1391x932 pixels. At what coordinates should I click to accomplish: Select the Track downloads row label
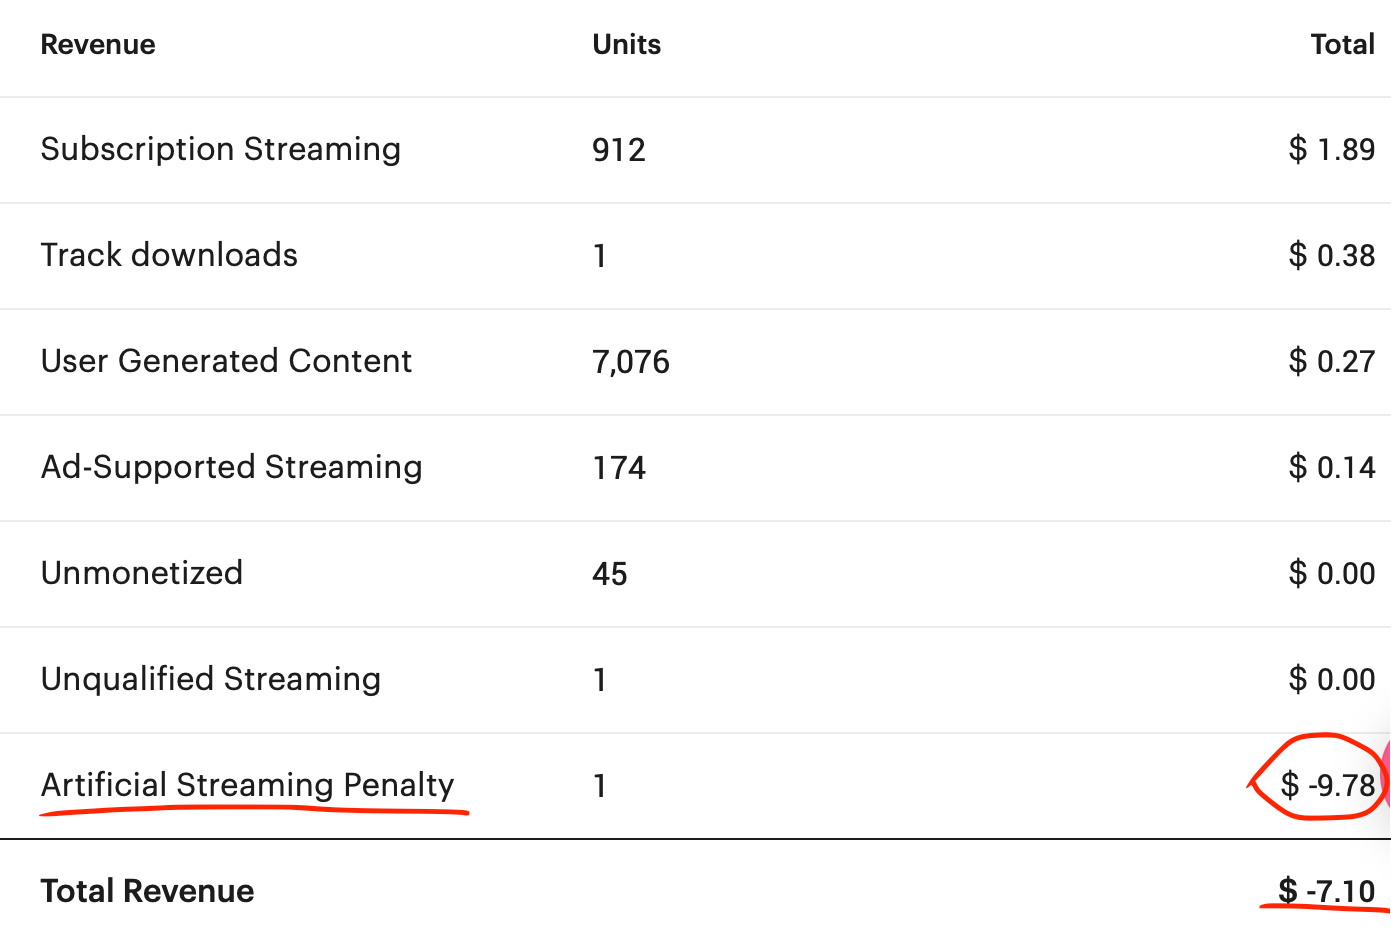[169, 255]
